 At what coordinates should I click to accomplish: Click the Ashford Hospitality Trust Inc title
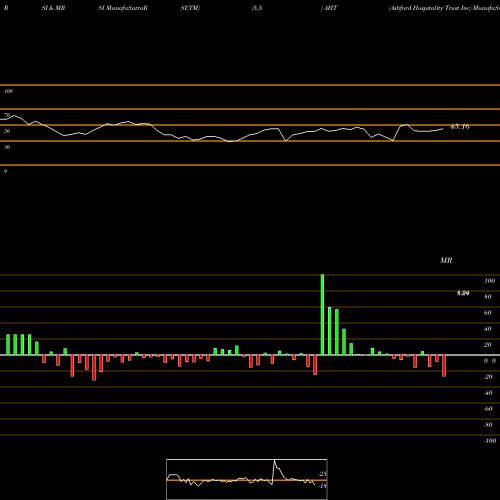click(430, 8)
